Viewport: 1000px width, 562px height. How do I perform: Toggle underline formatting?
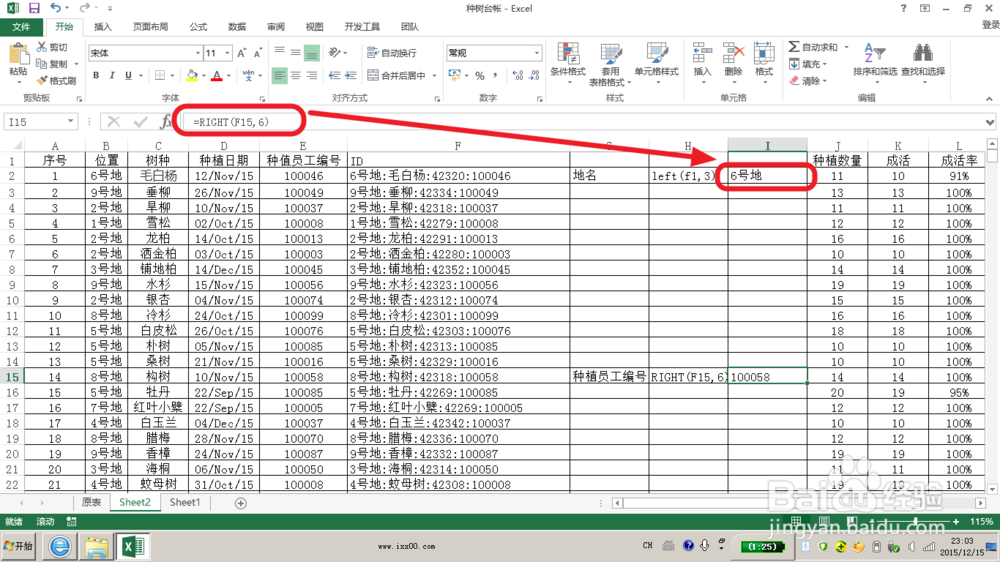pyautogui.click(x=128, y=75)
